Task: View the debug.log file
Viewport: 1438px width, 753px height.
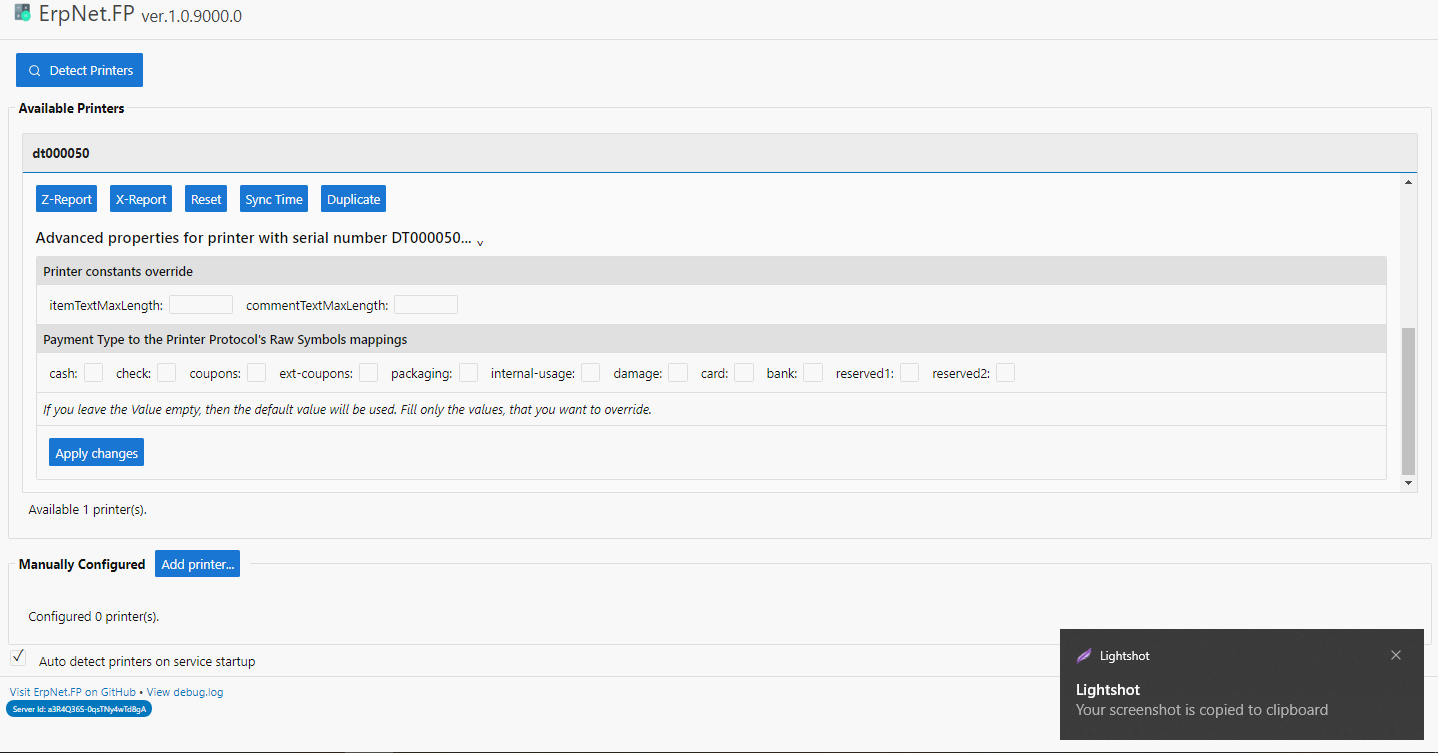Action: 185,691
